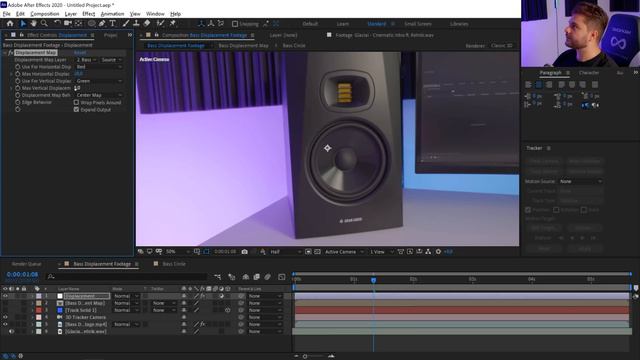Enable the Wrap Pixels Around checkbox
The width and height of the screenshot is (640, 360).
[76, 102]
